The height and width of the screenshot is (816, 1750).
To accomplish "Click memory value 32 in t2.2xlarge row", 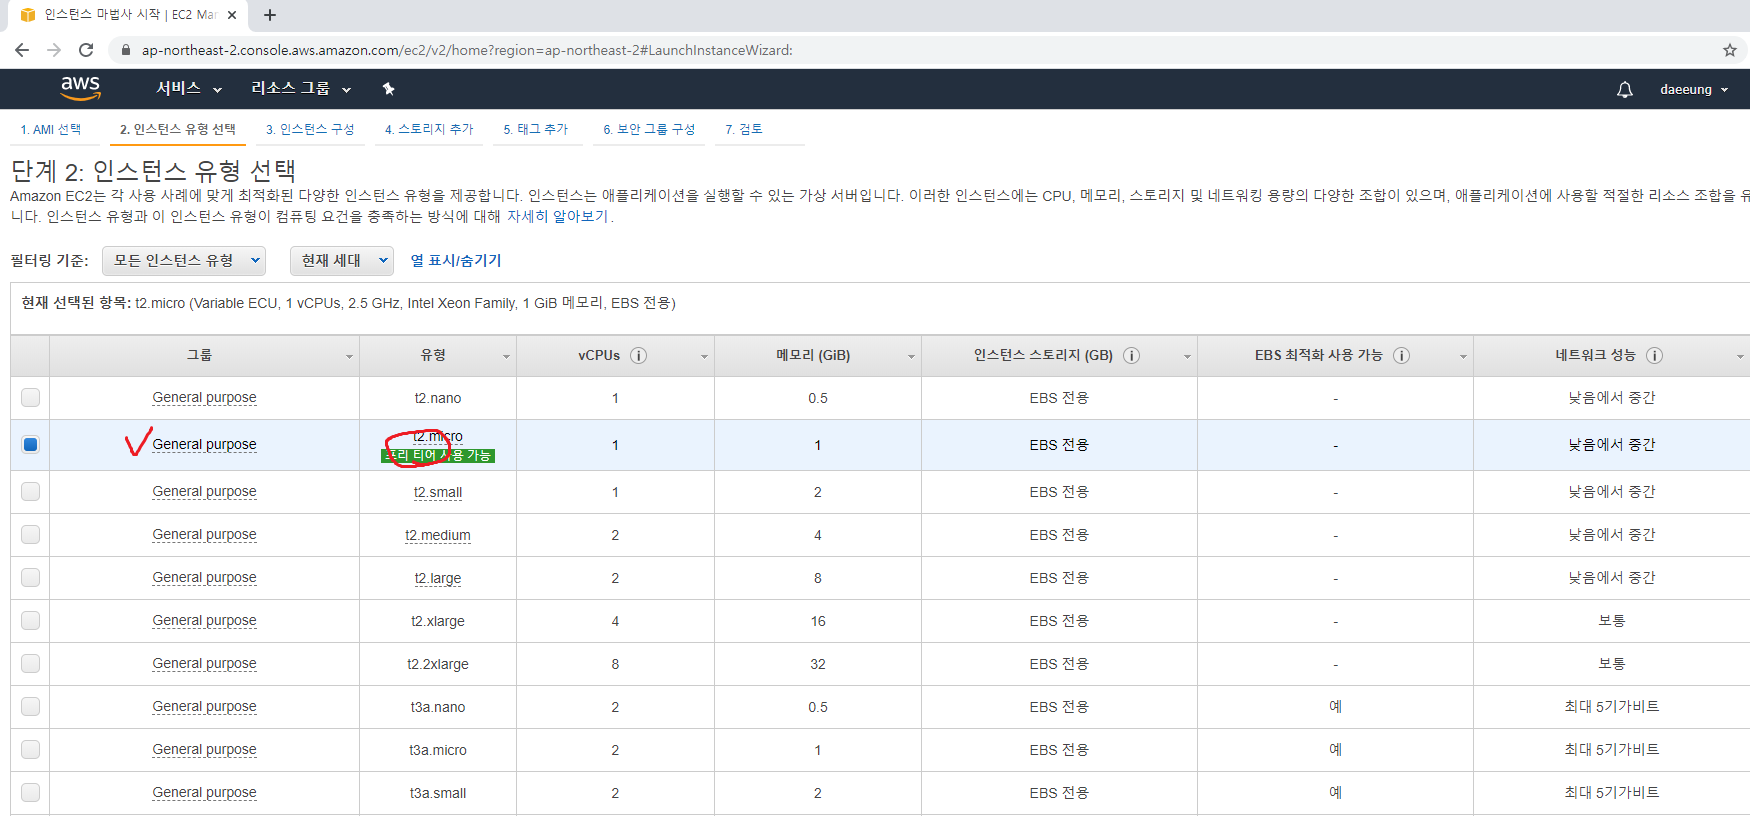I will coord(818,664).
